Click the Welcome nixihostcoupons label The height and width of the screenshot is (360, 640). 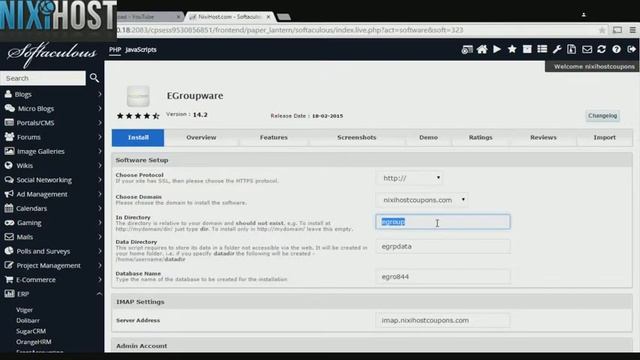click(594, 67)
